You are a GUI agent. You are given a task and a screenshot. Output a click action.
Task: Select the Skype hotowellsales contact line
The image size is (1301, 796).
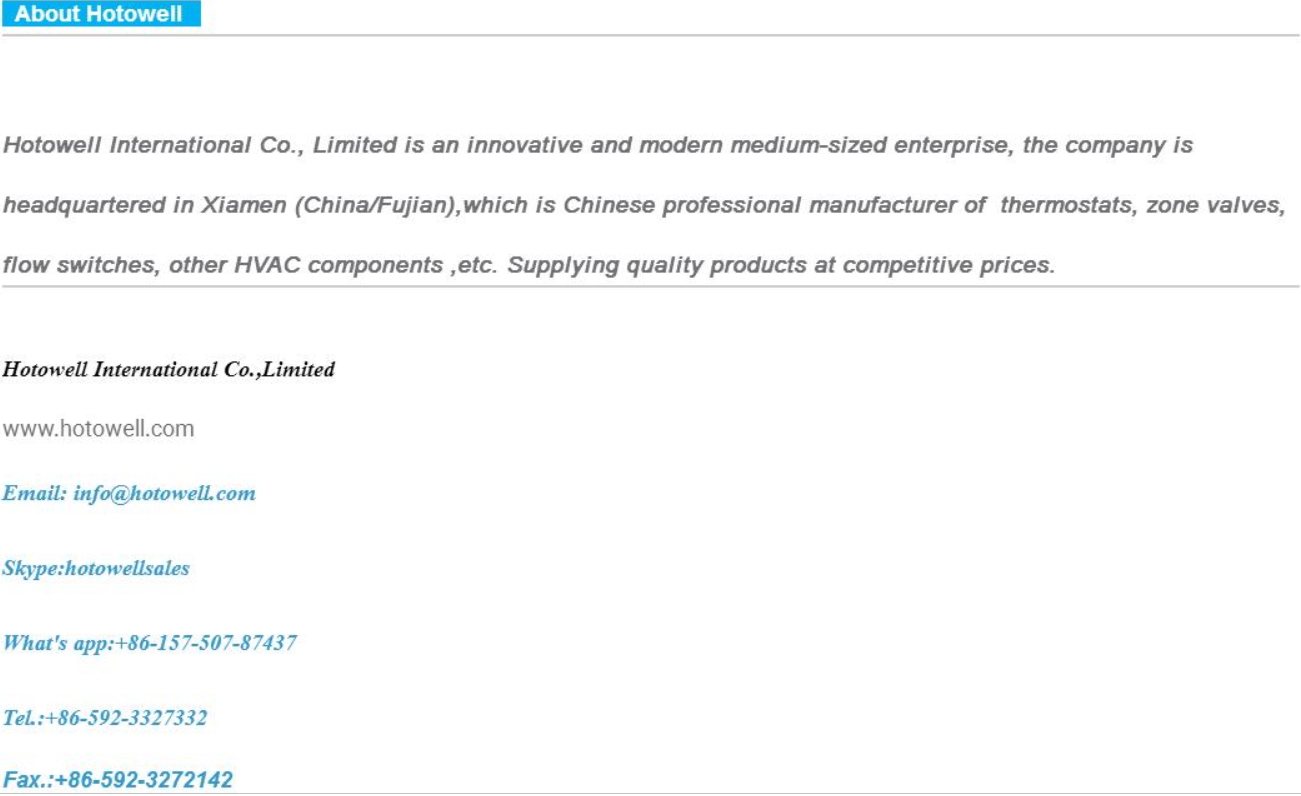96,568
